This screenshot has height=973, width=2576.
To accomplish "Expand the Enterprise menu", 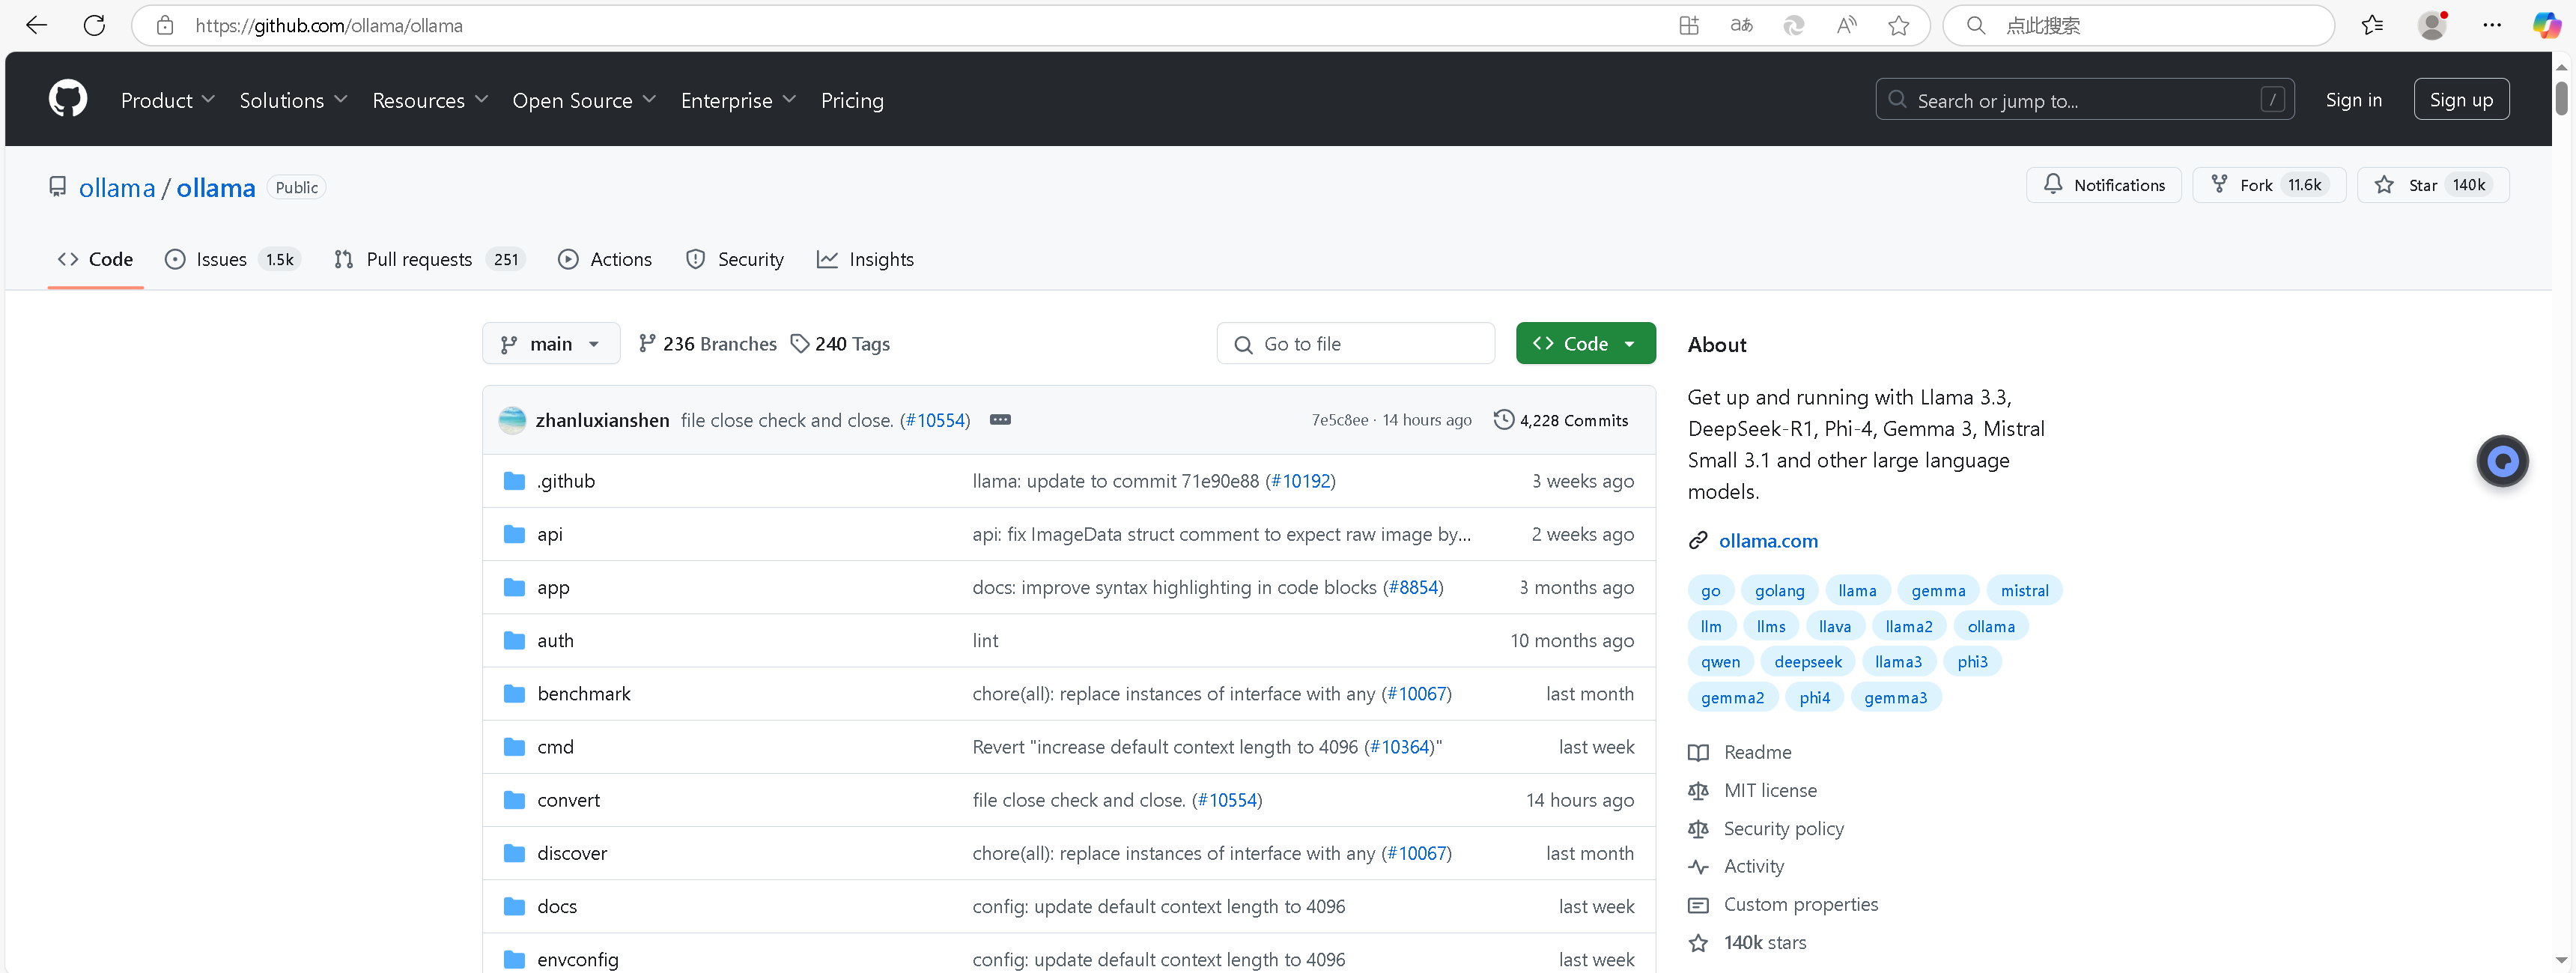I will (738, 100).
